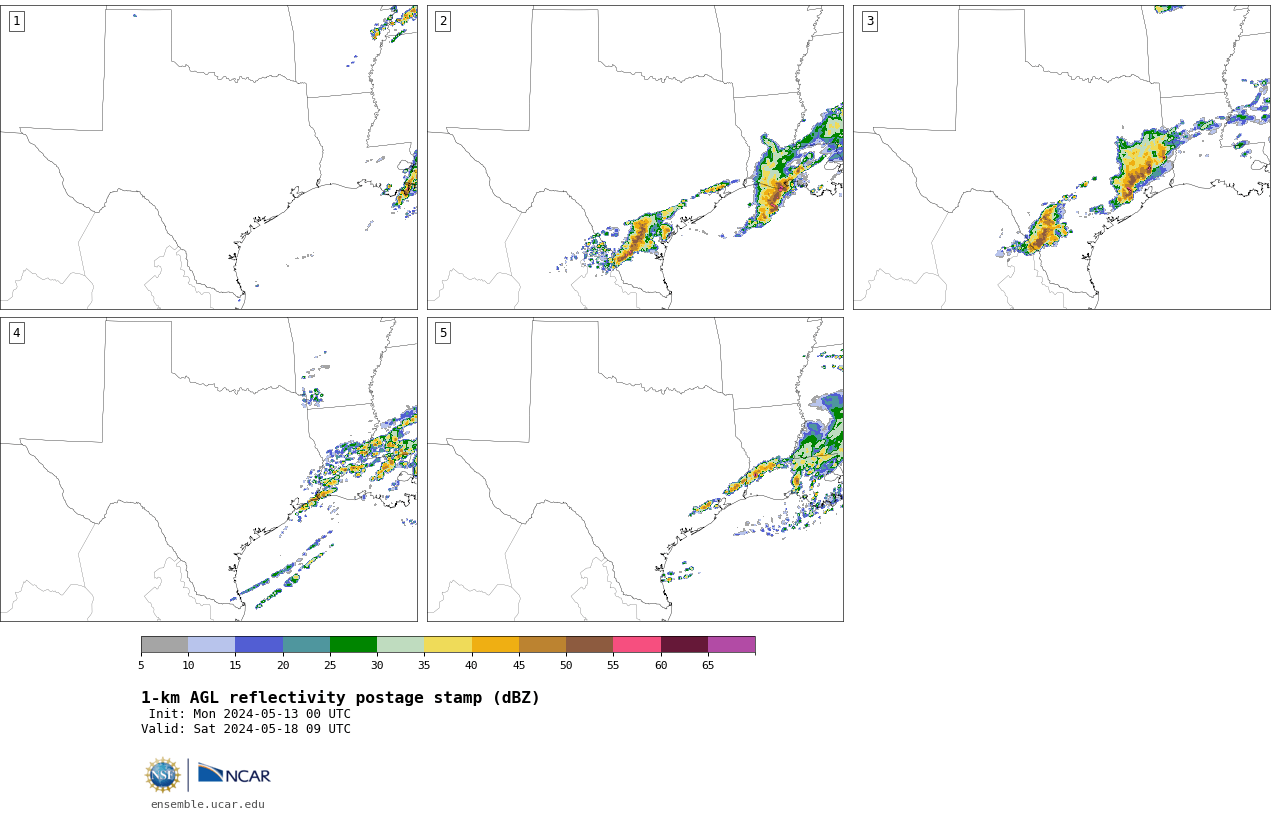Click the yellow 35-40 dBZ swatch
This screenshot has height=815, width=1280.
tap(448, 644)
